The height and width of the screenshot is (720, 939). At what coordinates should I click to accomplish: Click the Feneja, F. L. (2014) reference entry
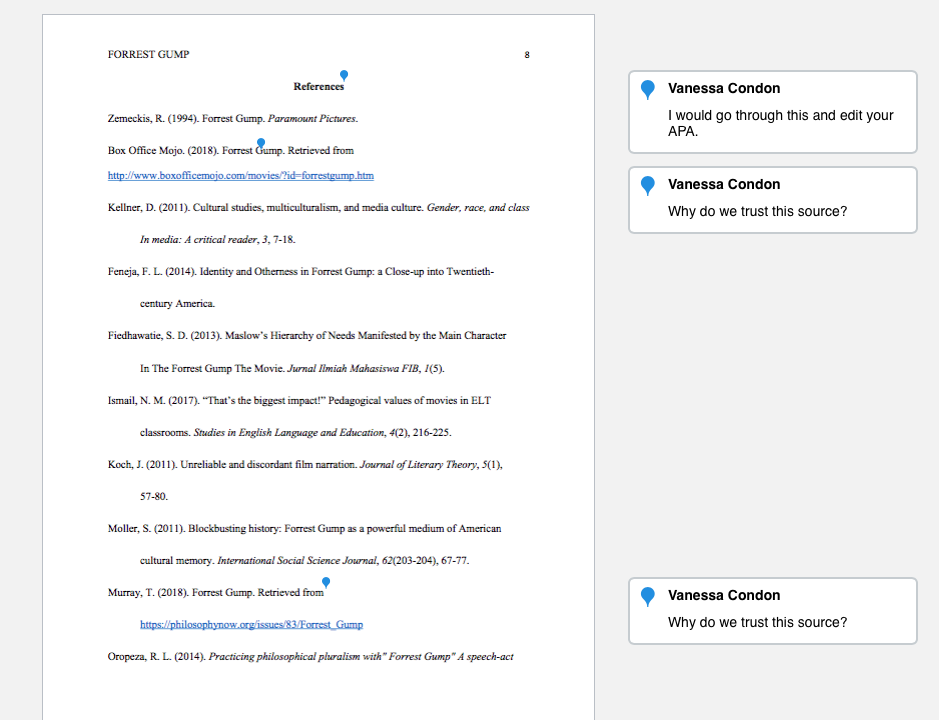(301, 288)
